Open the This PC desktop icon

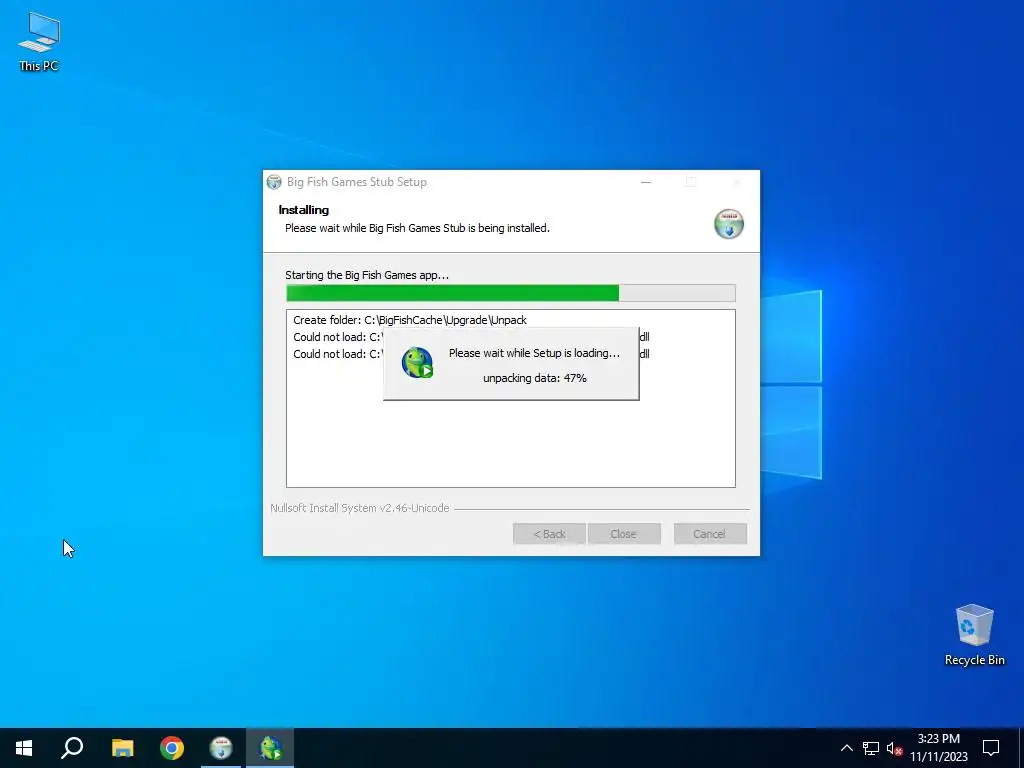tap(39, 42)
